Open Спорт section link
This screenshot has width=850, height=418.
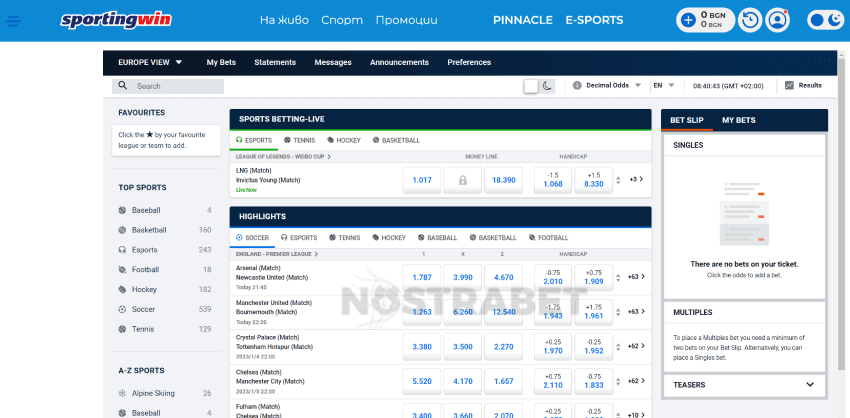point(342,21)
